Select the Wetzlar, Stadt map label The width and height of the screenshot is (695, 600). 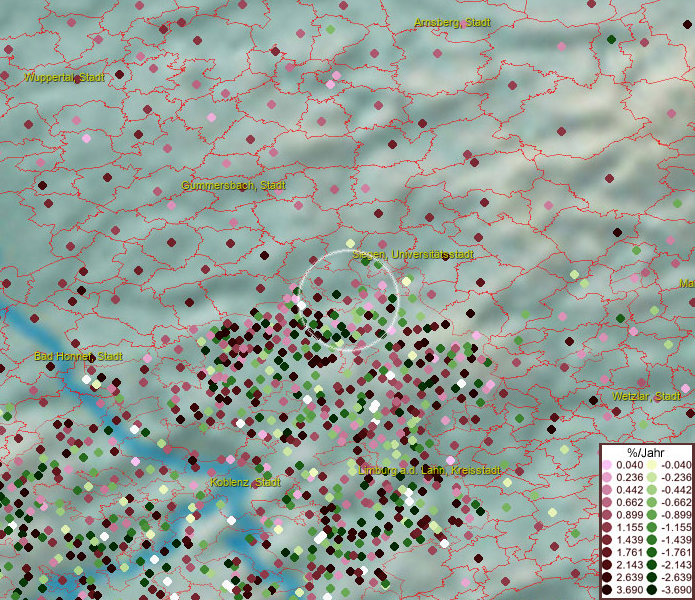tap(646, 396)
